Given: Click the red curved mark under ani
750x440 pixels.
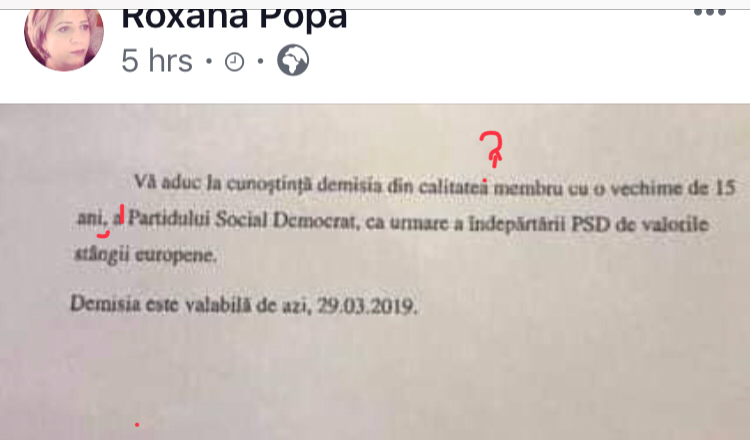Looking at the screenshot, I should (x=103, y=234).
